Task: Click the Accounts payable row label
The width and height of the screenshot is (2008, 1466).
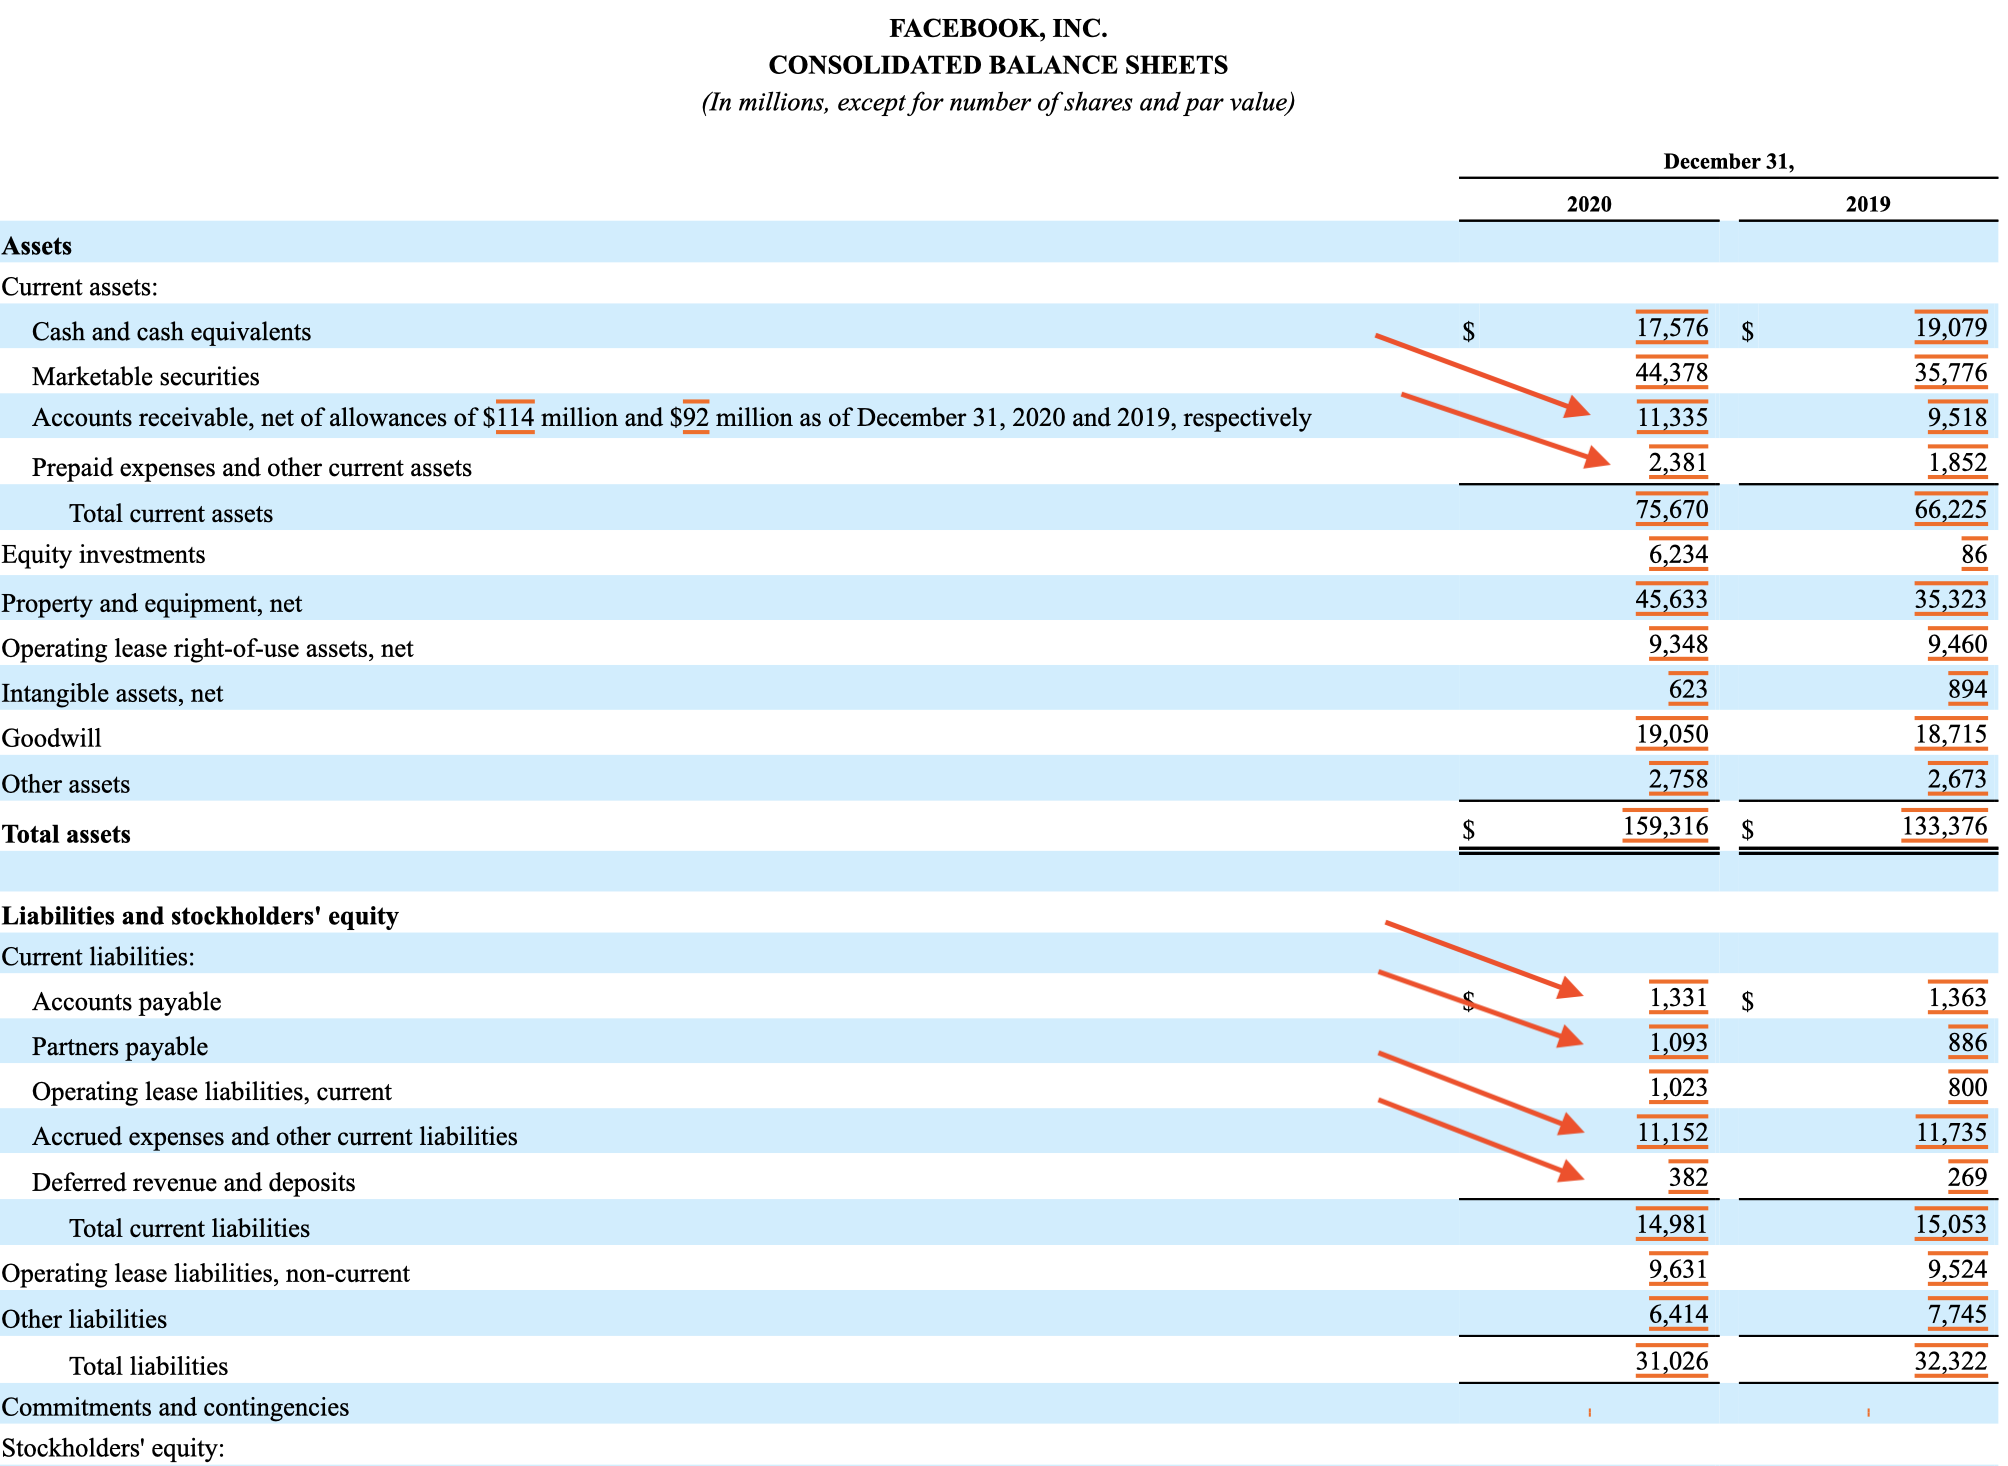Action: coord(126,1002)
